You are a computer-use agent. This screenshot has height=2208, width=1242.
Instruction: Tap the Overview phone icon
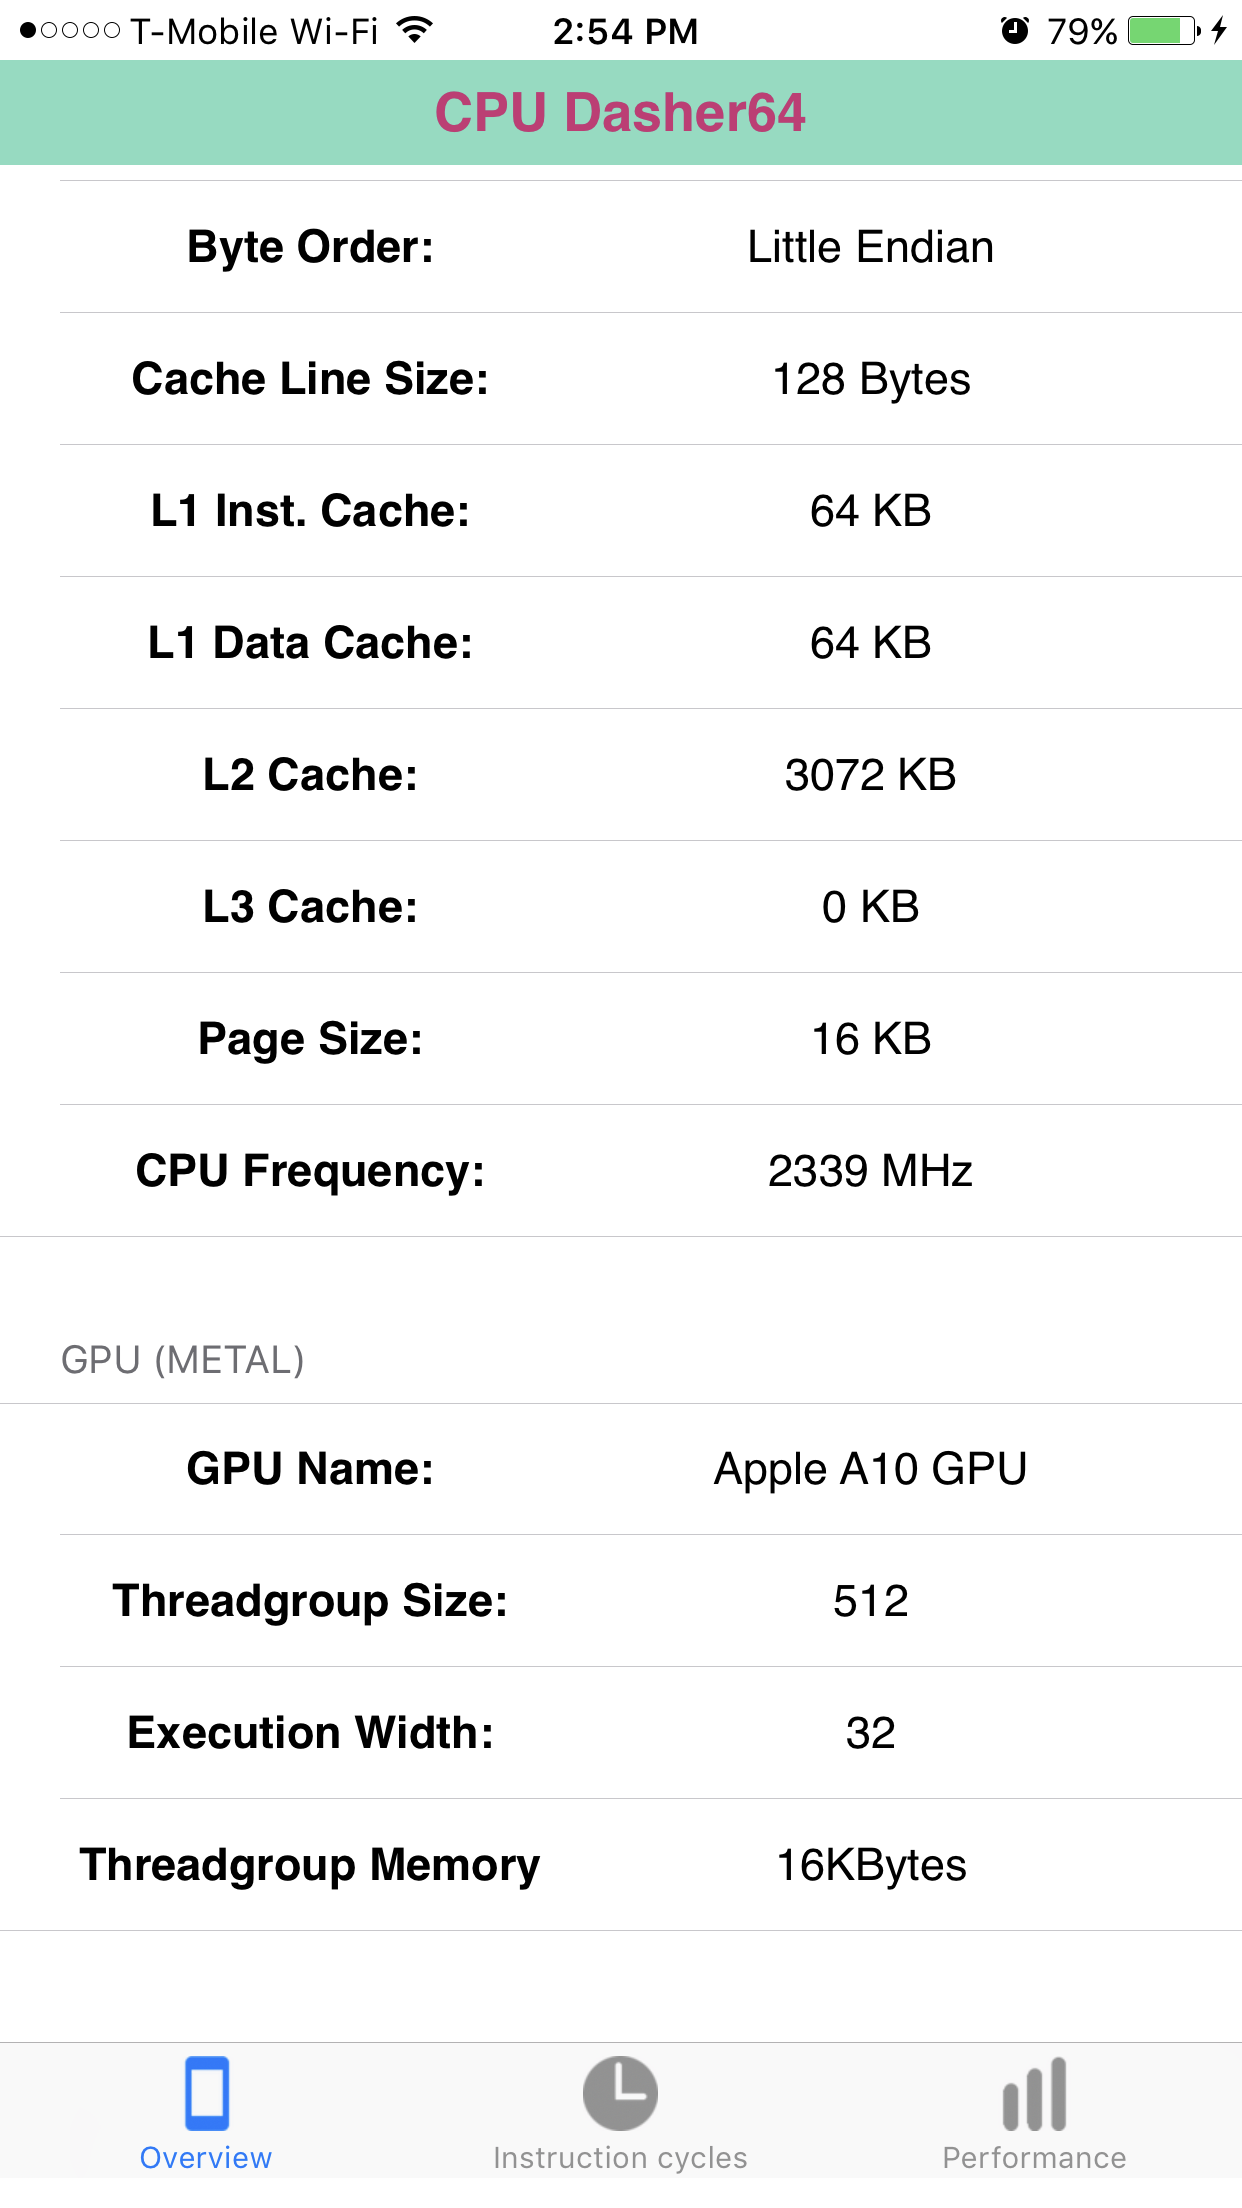[207, 2092]
